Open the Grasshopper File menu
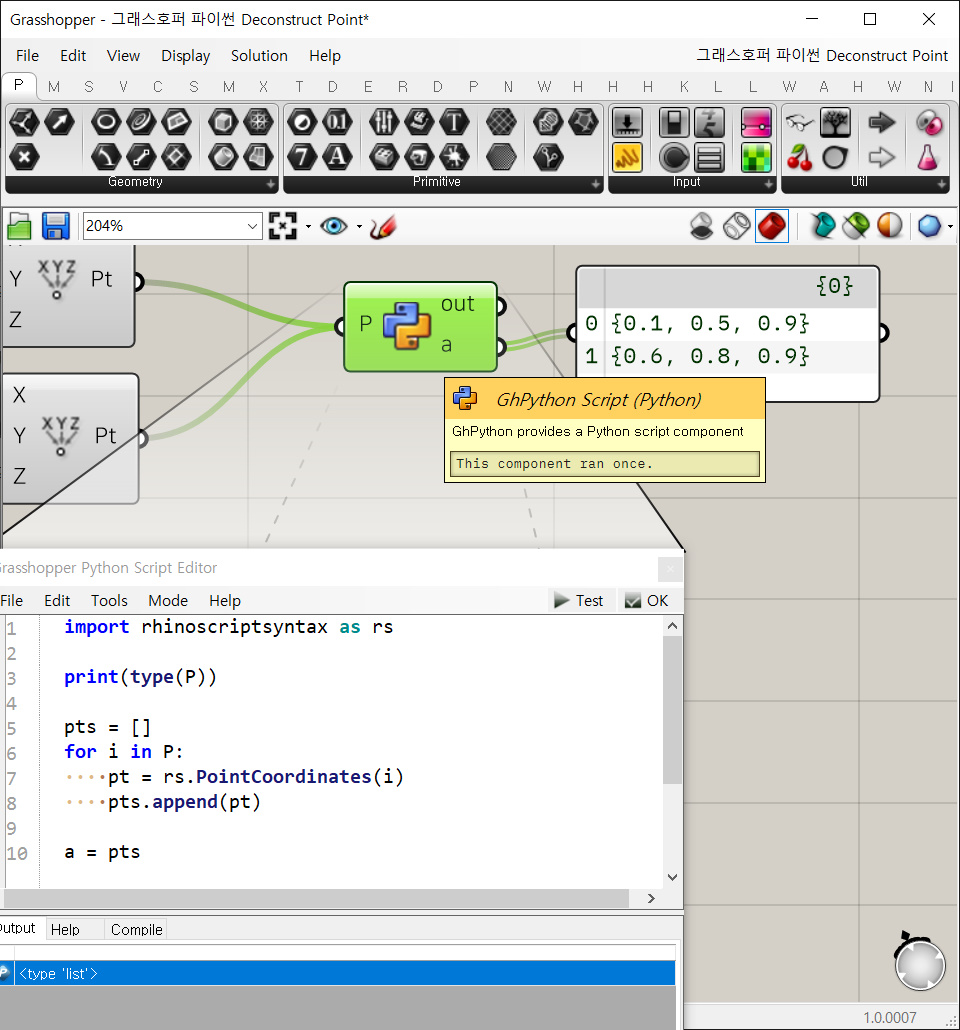 (28, 56)
